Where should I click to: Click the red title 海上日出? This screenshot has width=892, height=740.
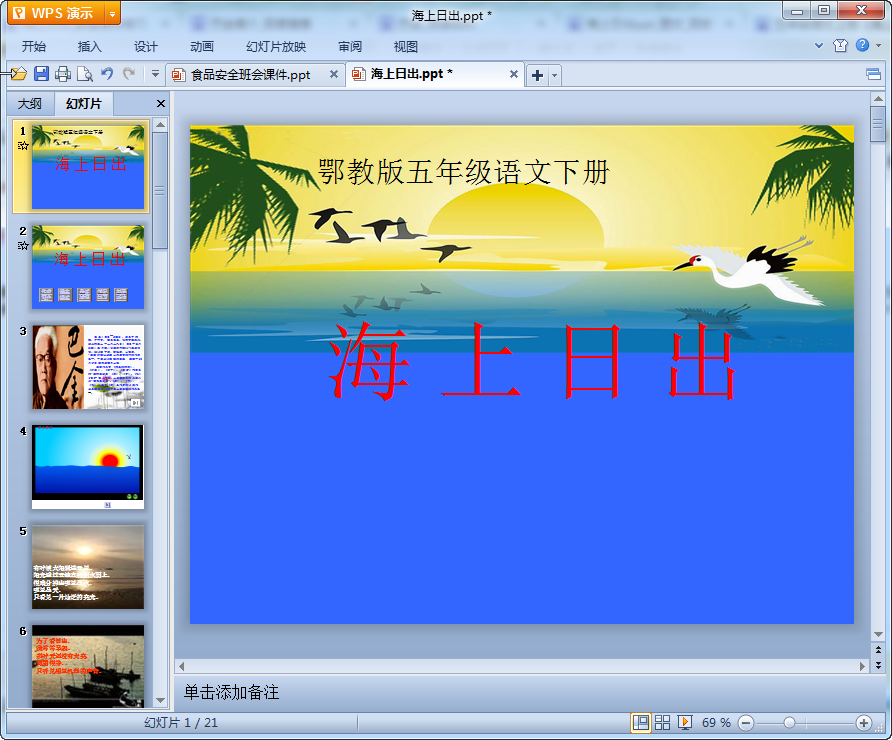532,361
